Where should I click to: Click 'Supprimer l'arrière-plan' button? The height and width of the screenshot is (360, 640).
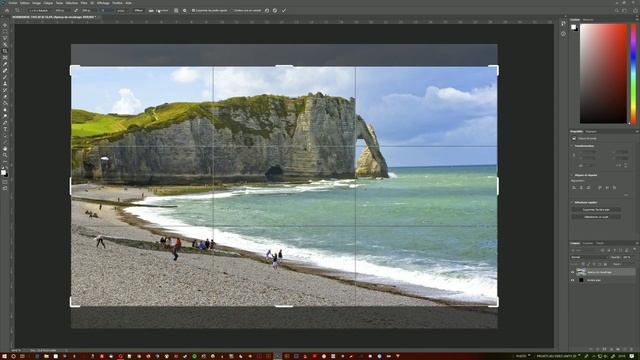596,209
